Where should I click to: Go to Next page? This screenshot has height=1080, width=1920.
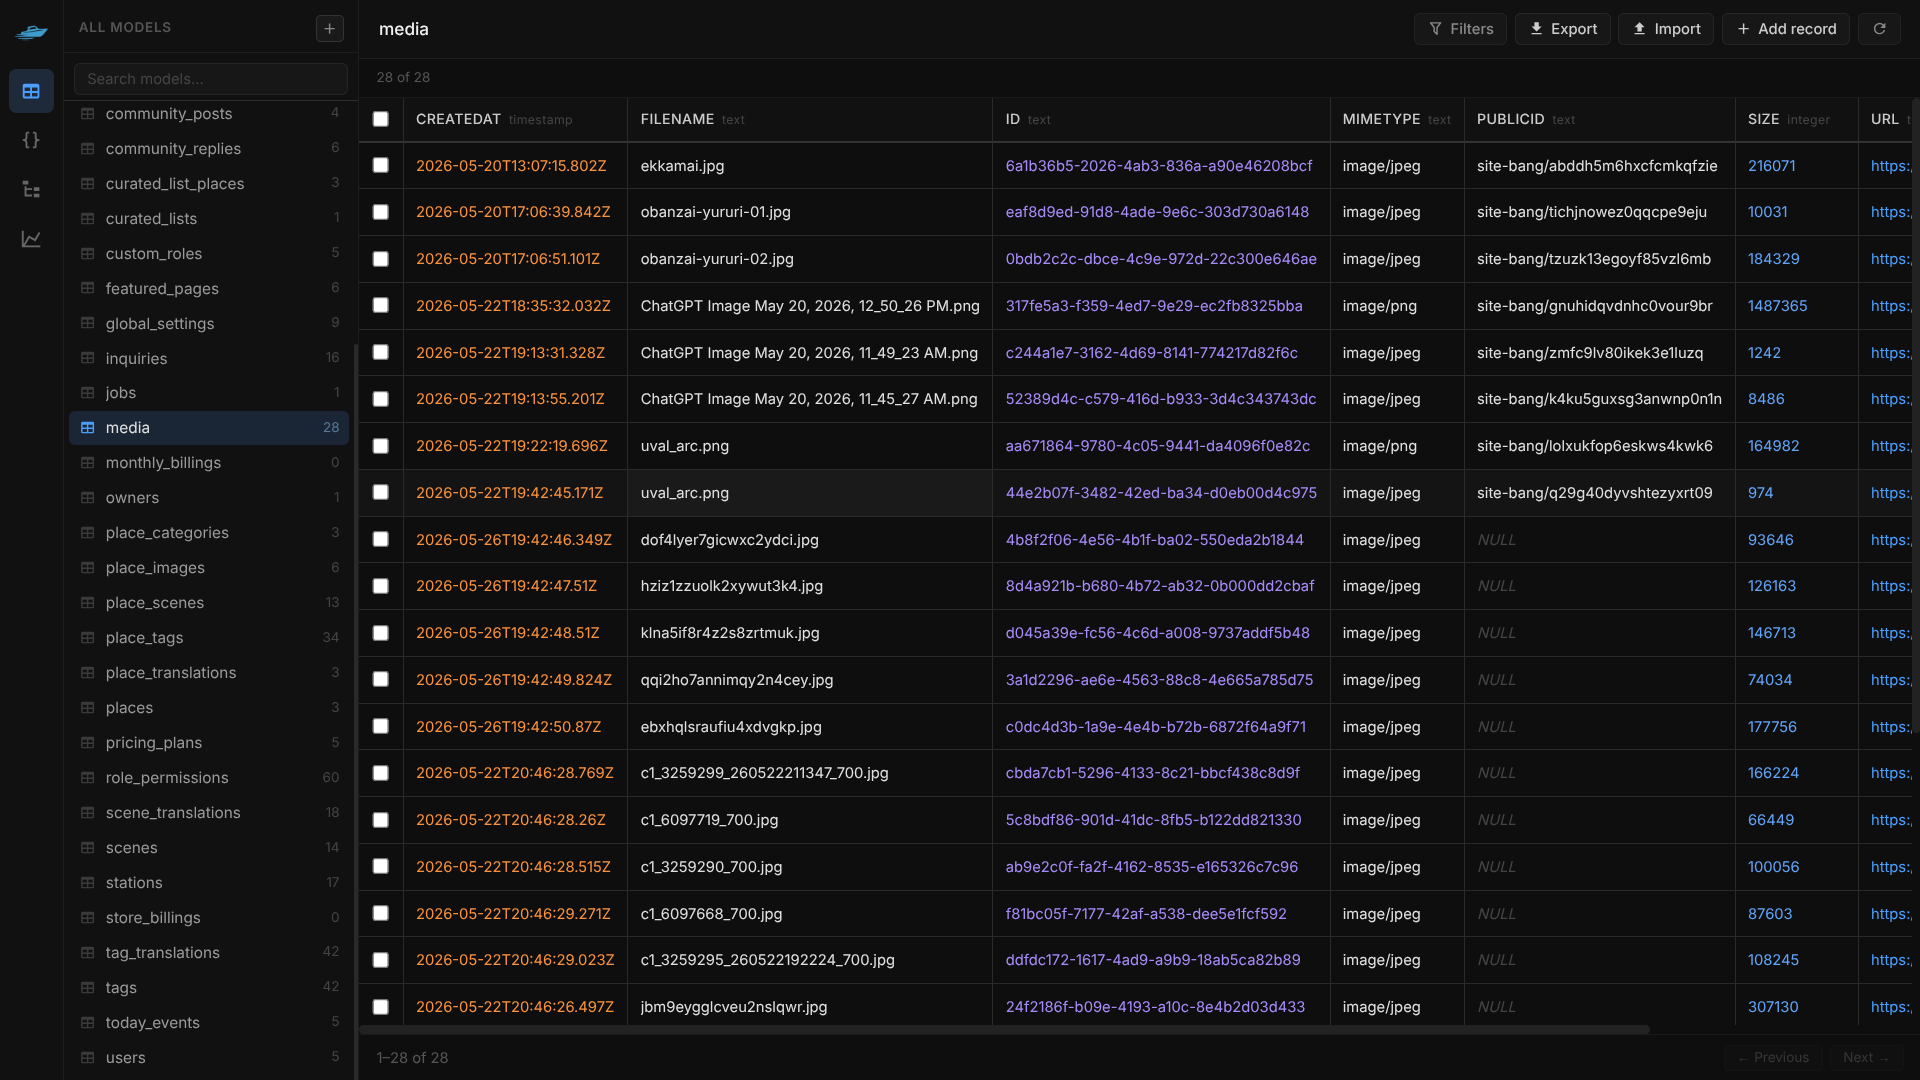click(1865, 1057)
